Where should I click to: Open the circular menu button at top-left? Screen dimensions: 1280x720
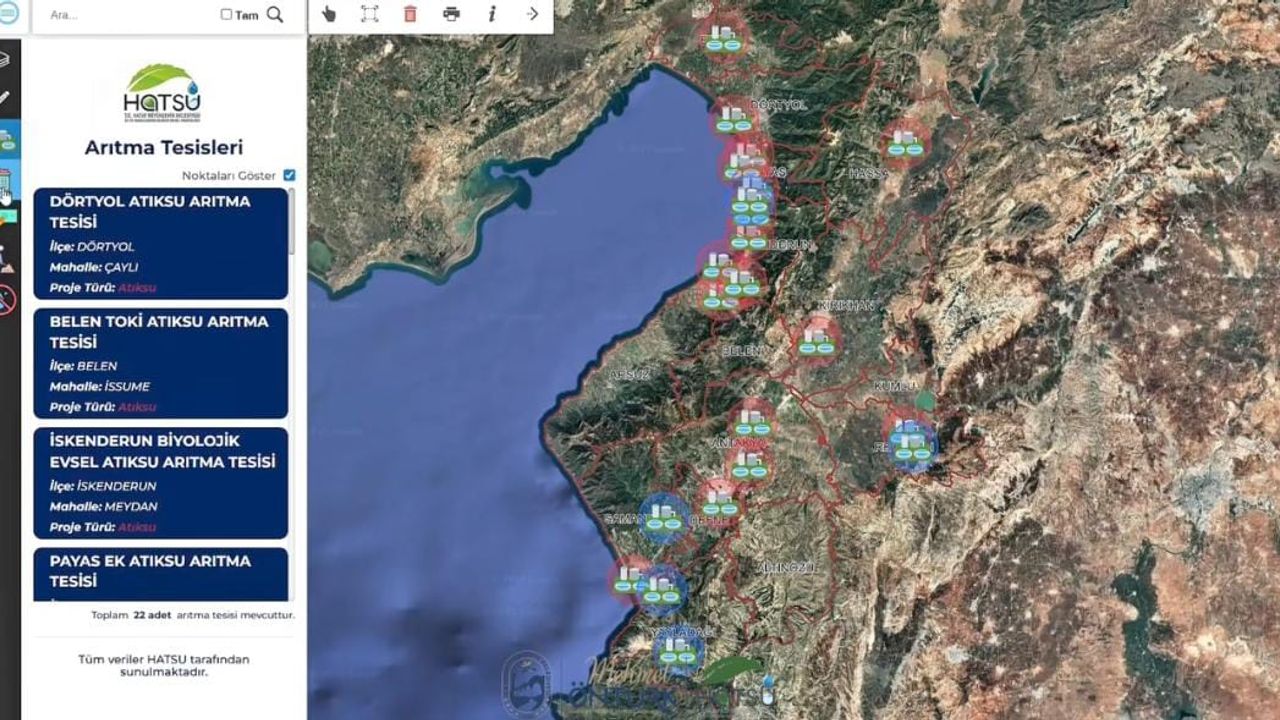point(9,14)
